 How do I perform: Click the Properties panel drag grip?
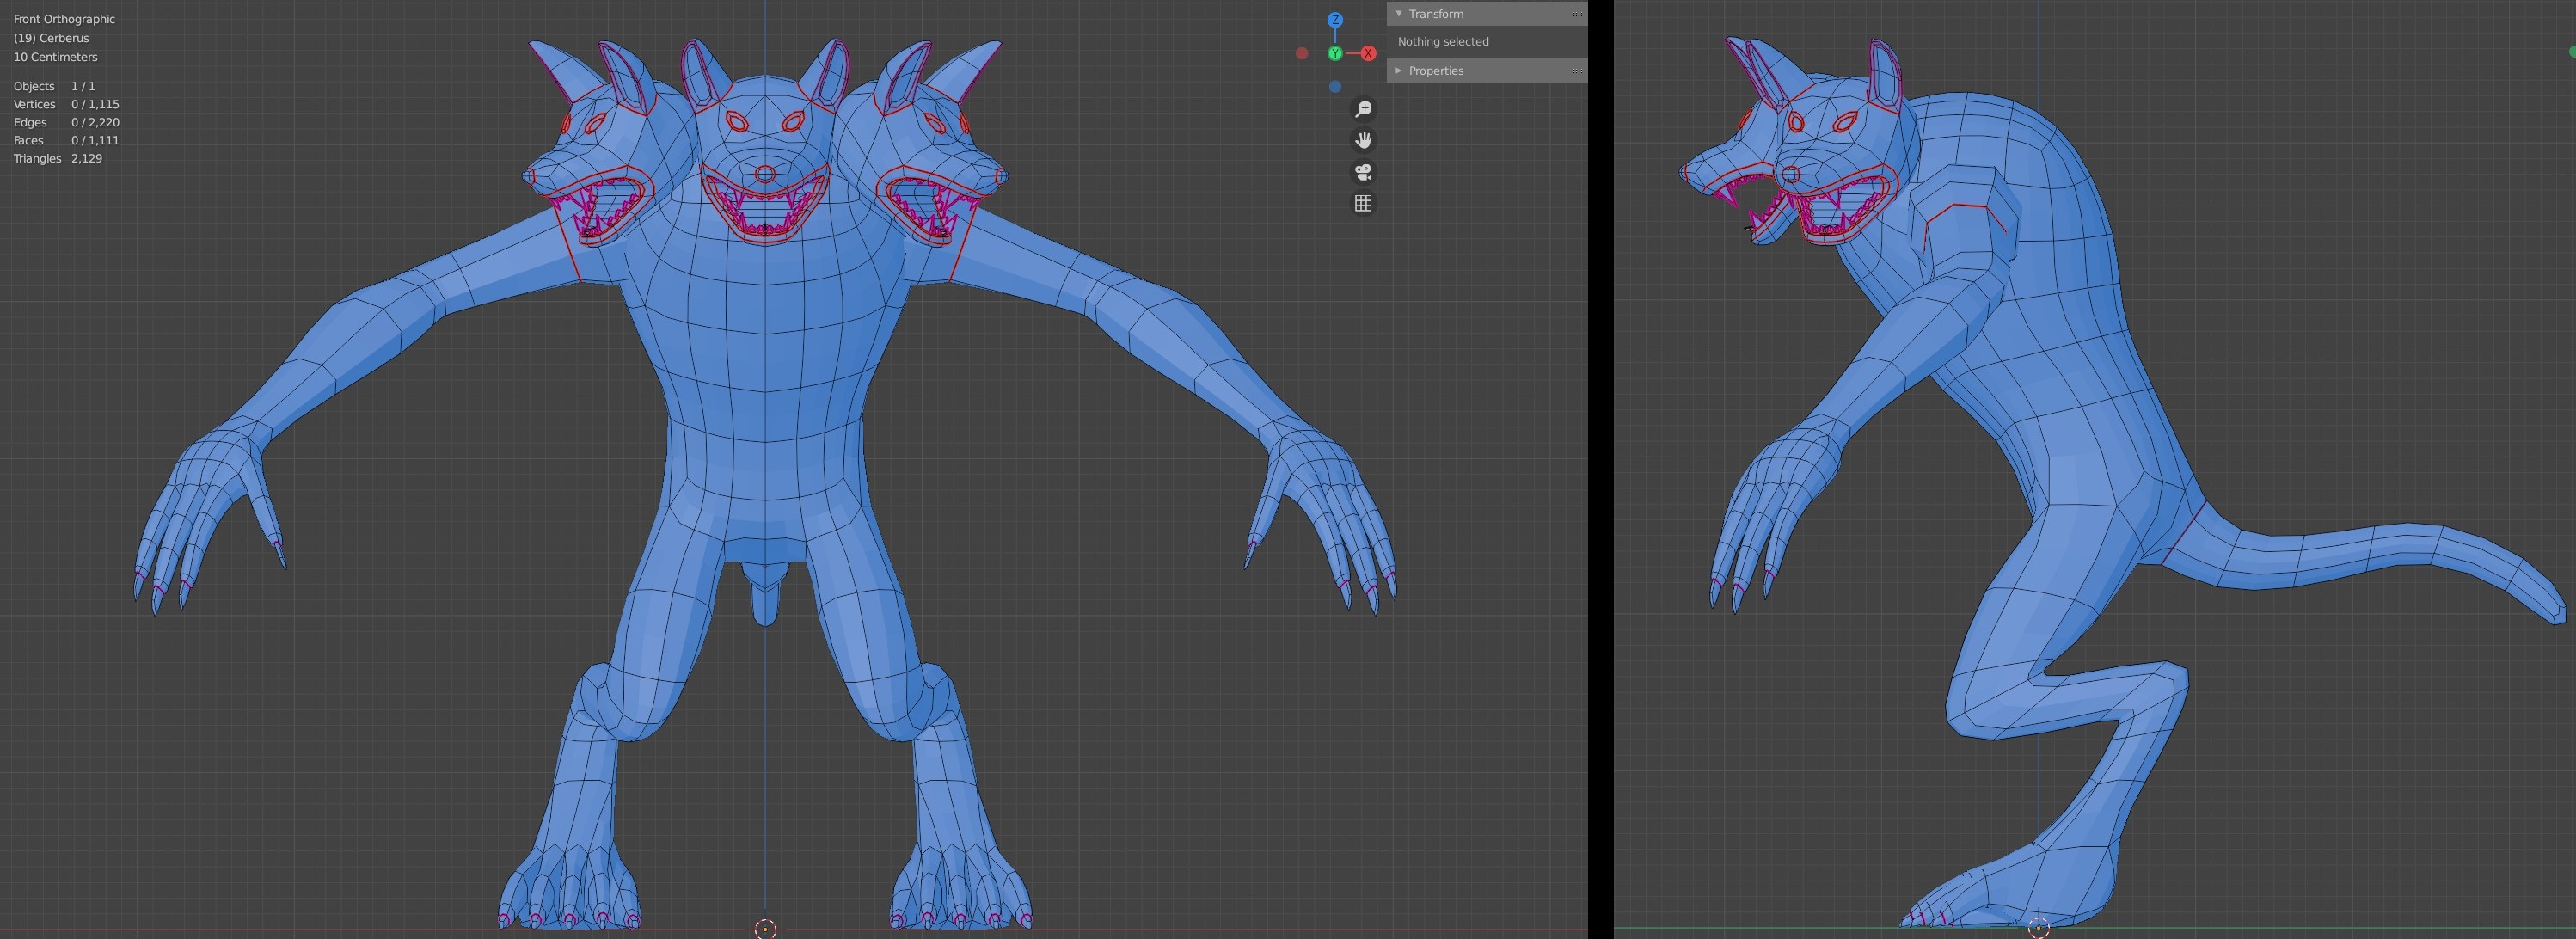1577,71
